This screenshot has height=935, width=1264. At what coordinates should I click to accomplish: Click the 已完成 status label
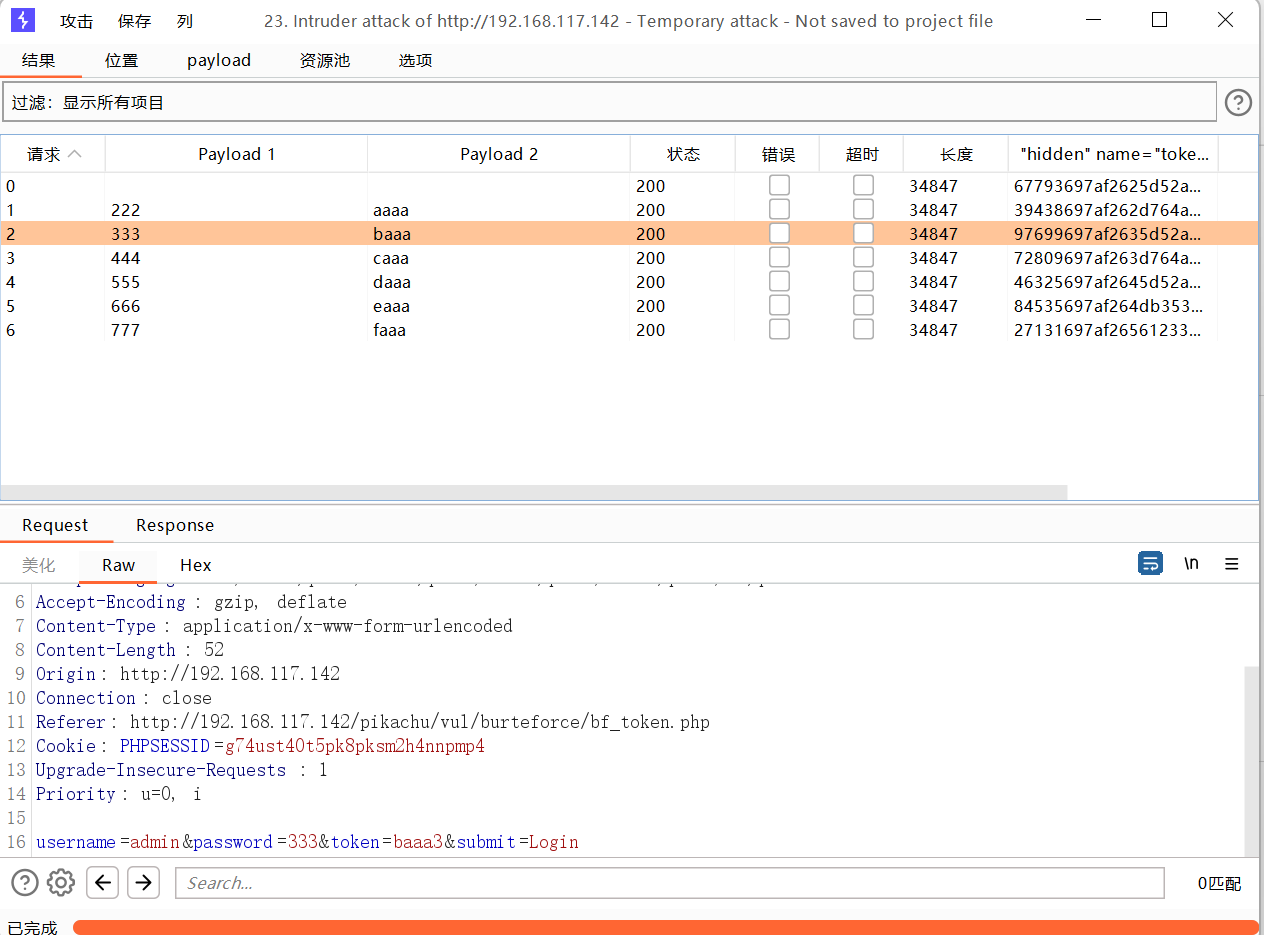point(32,928)
